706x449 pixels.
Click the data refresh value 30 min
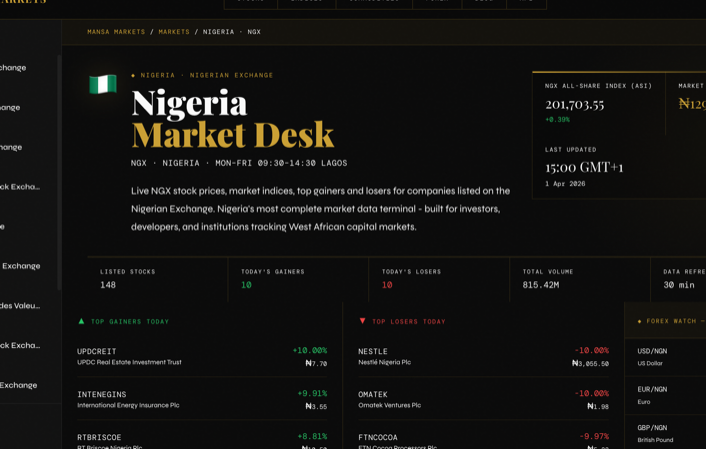pyautogui.click(x=679, y=285)
